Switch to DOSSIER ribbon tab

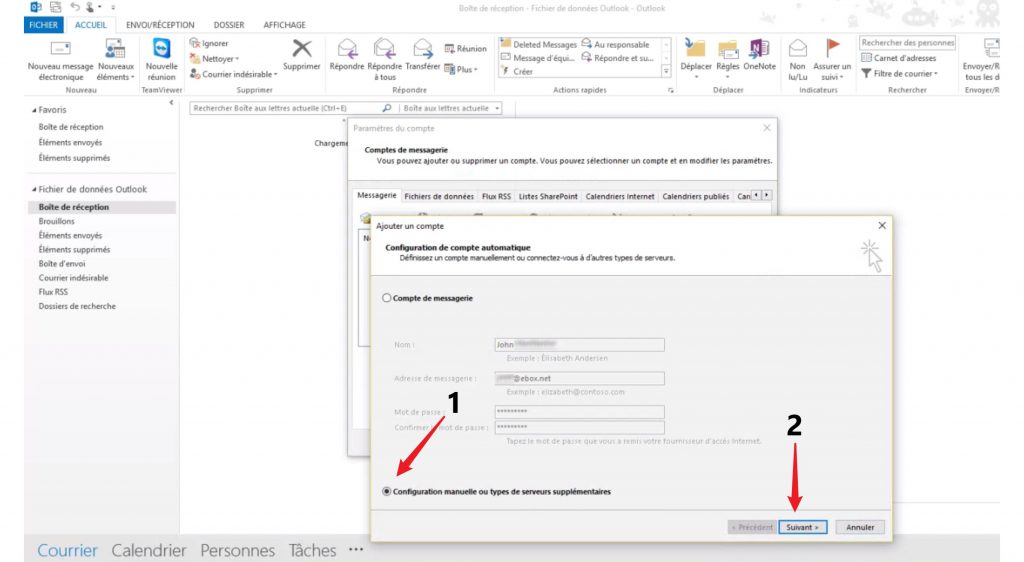pos(229,25)
